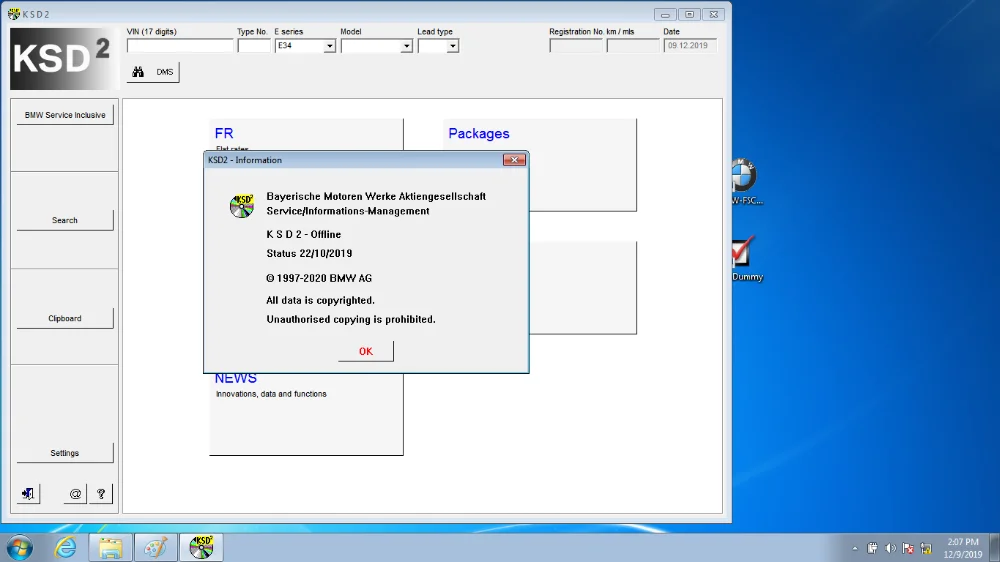Open the Settings button

(65, 453)
